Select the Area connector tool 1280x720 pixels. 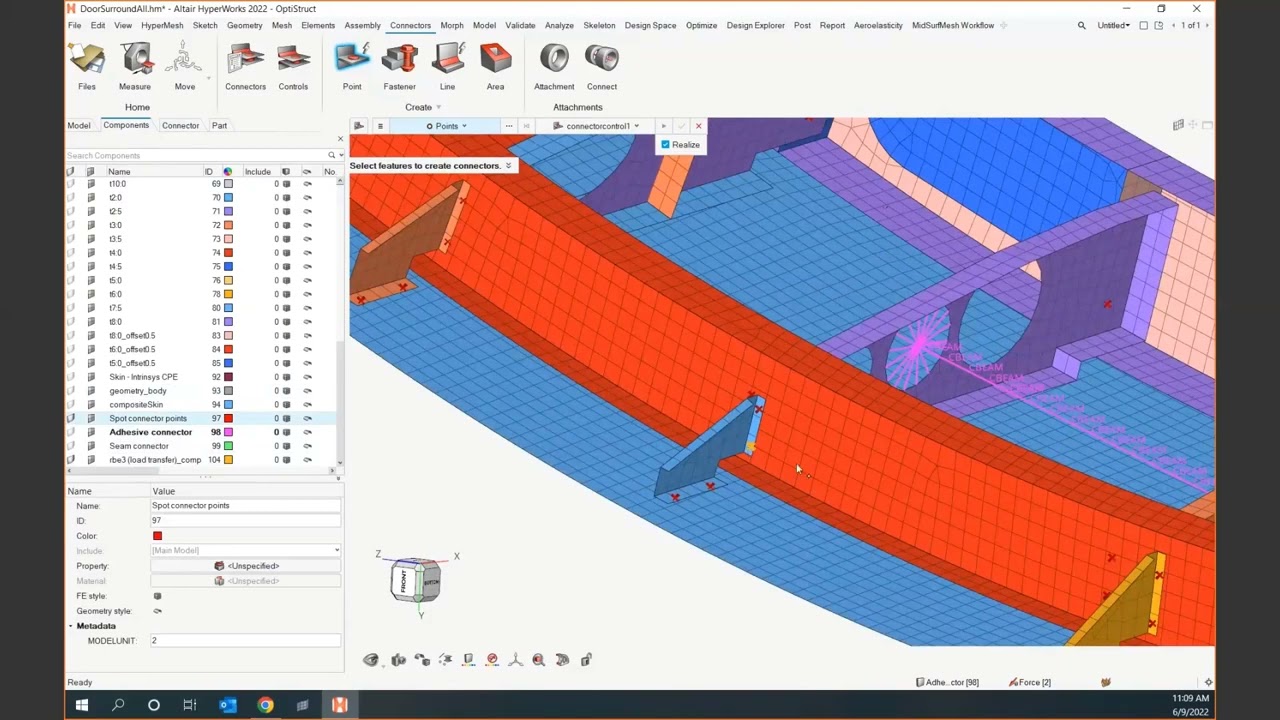(x=495, y=67)
